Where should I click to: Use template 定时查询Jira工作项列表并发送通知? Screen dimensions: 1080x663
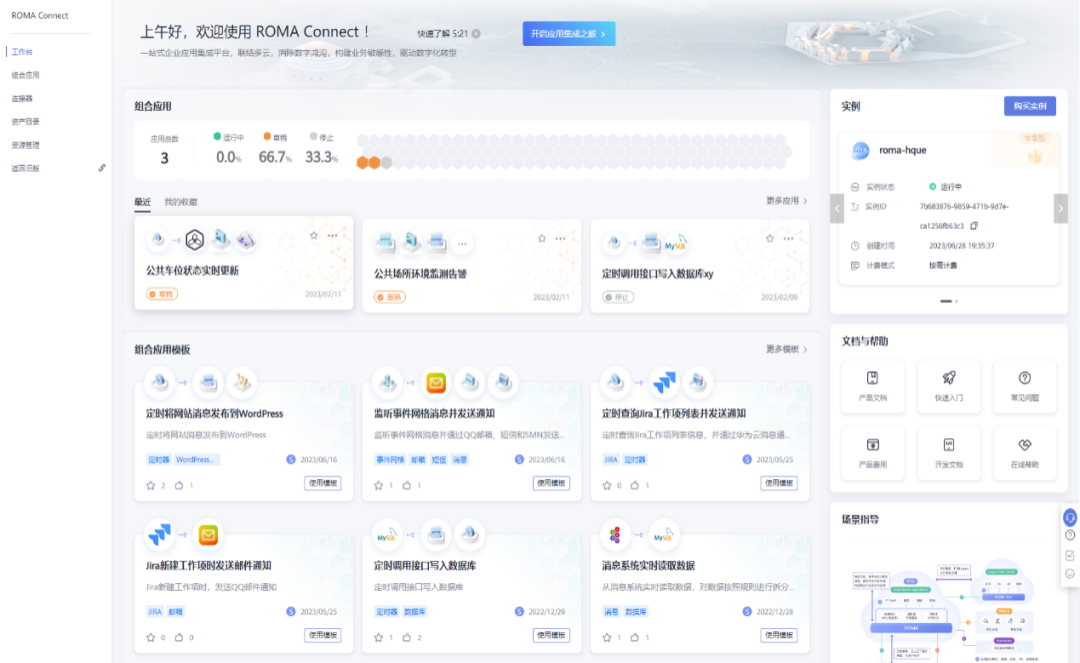click(779, 483)
